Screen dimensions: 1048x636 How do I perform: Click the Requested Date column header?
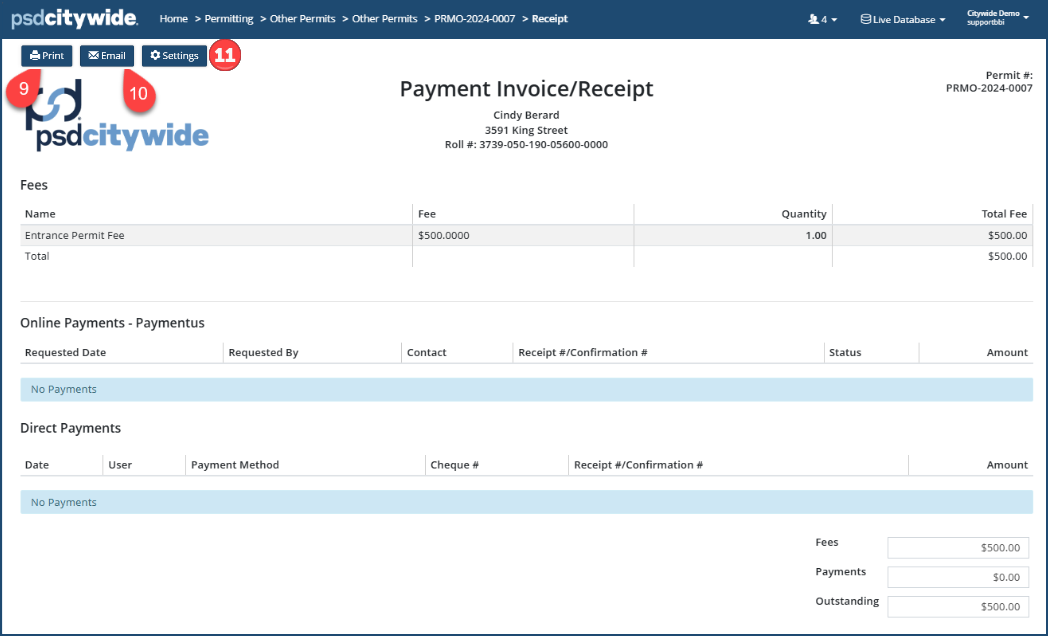tap(65, 352)
